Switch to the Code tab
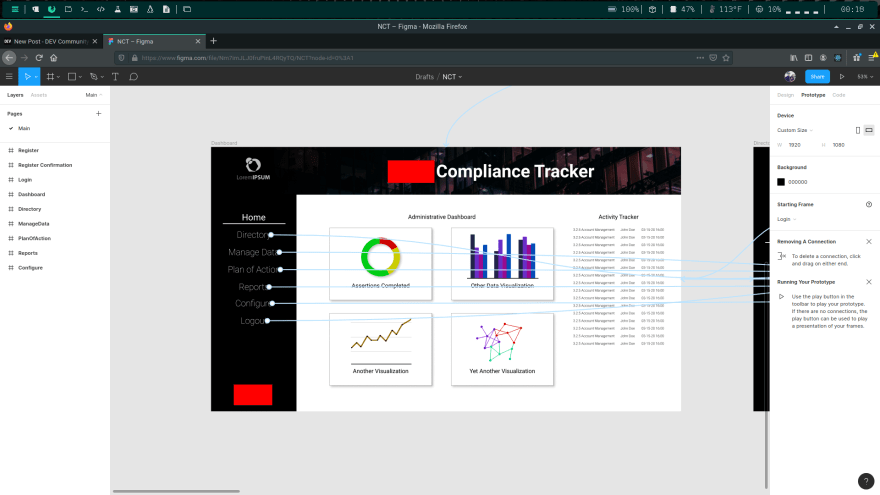The height and width of the screenshot is (495, 880). [838, 95]
